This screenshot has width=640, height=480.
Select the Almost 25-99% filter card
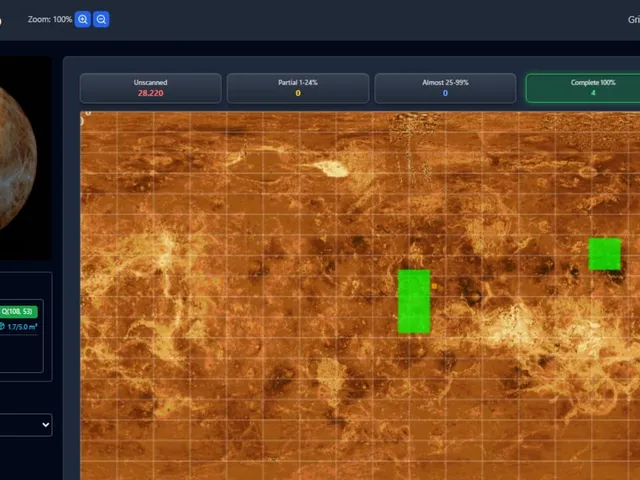tap(445, 88)
